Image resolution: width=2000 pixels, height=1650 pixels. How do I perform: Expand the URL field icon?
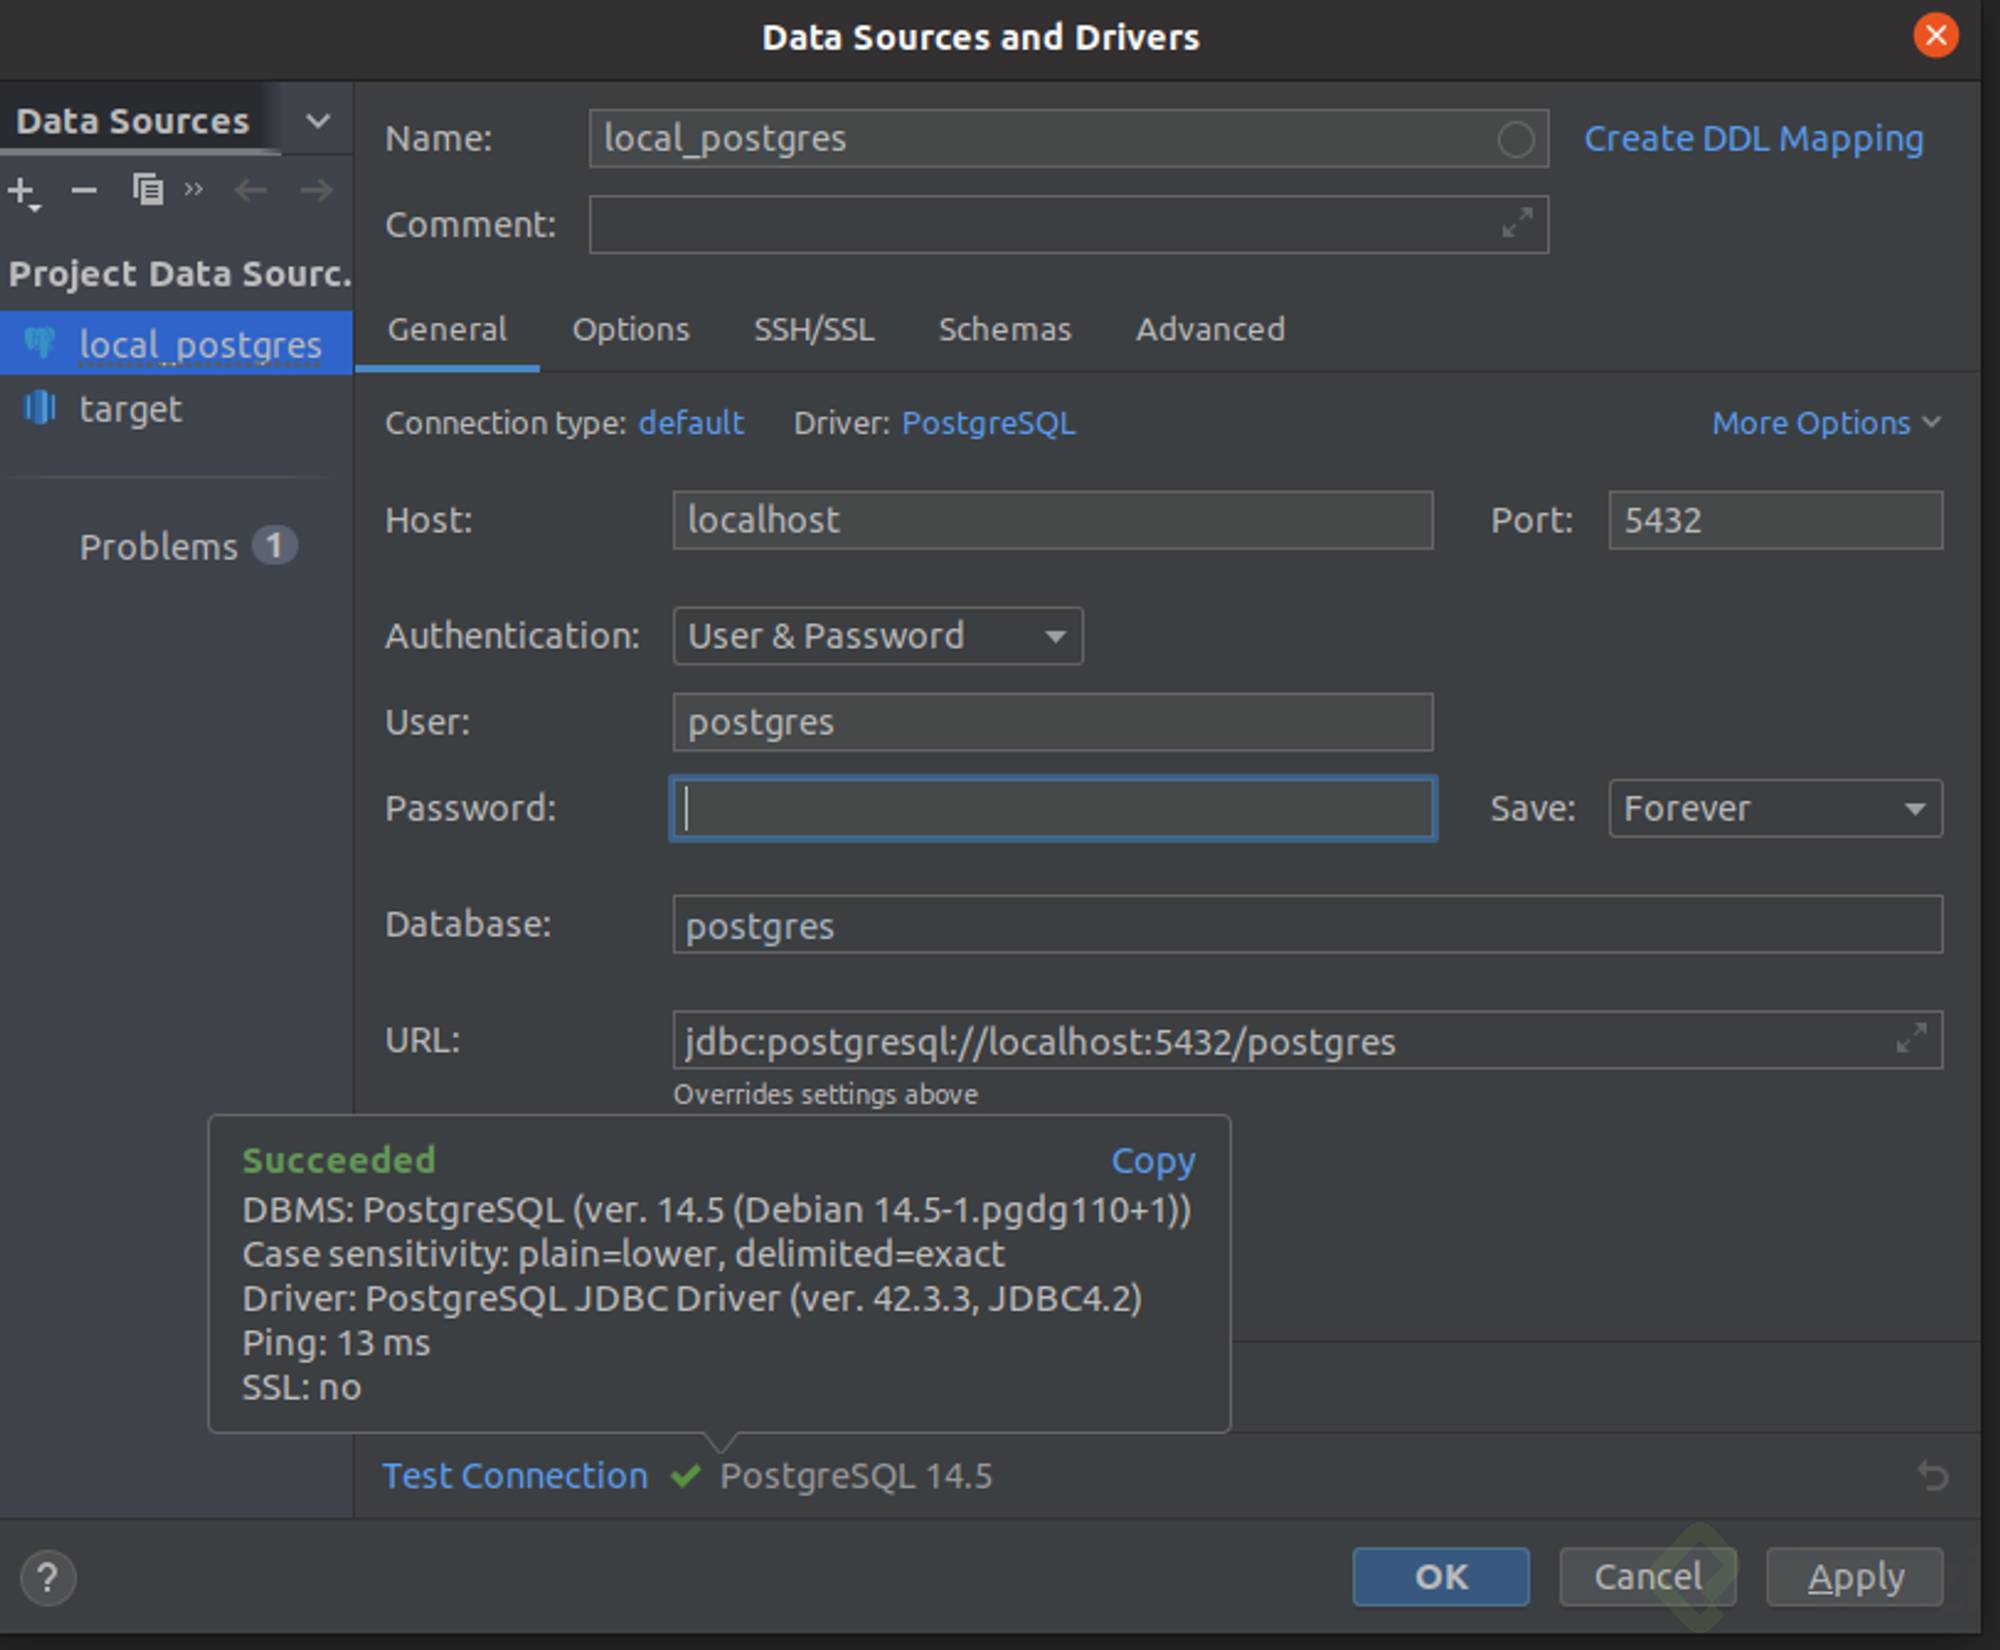(1911, 1039)
